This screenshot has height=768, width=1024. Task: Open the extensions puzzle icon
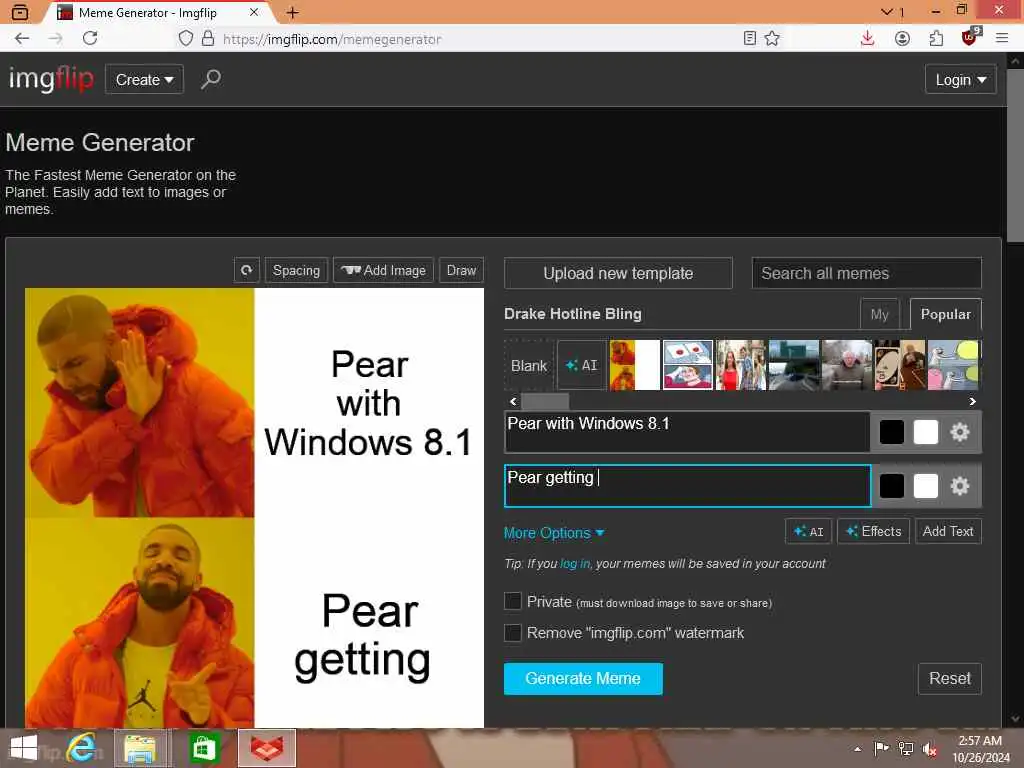[x=936, y=39]
